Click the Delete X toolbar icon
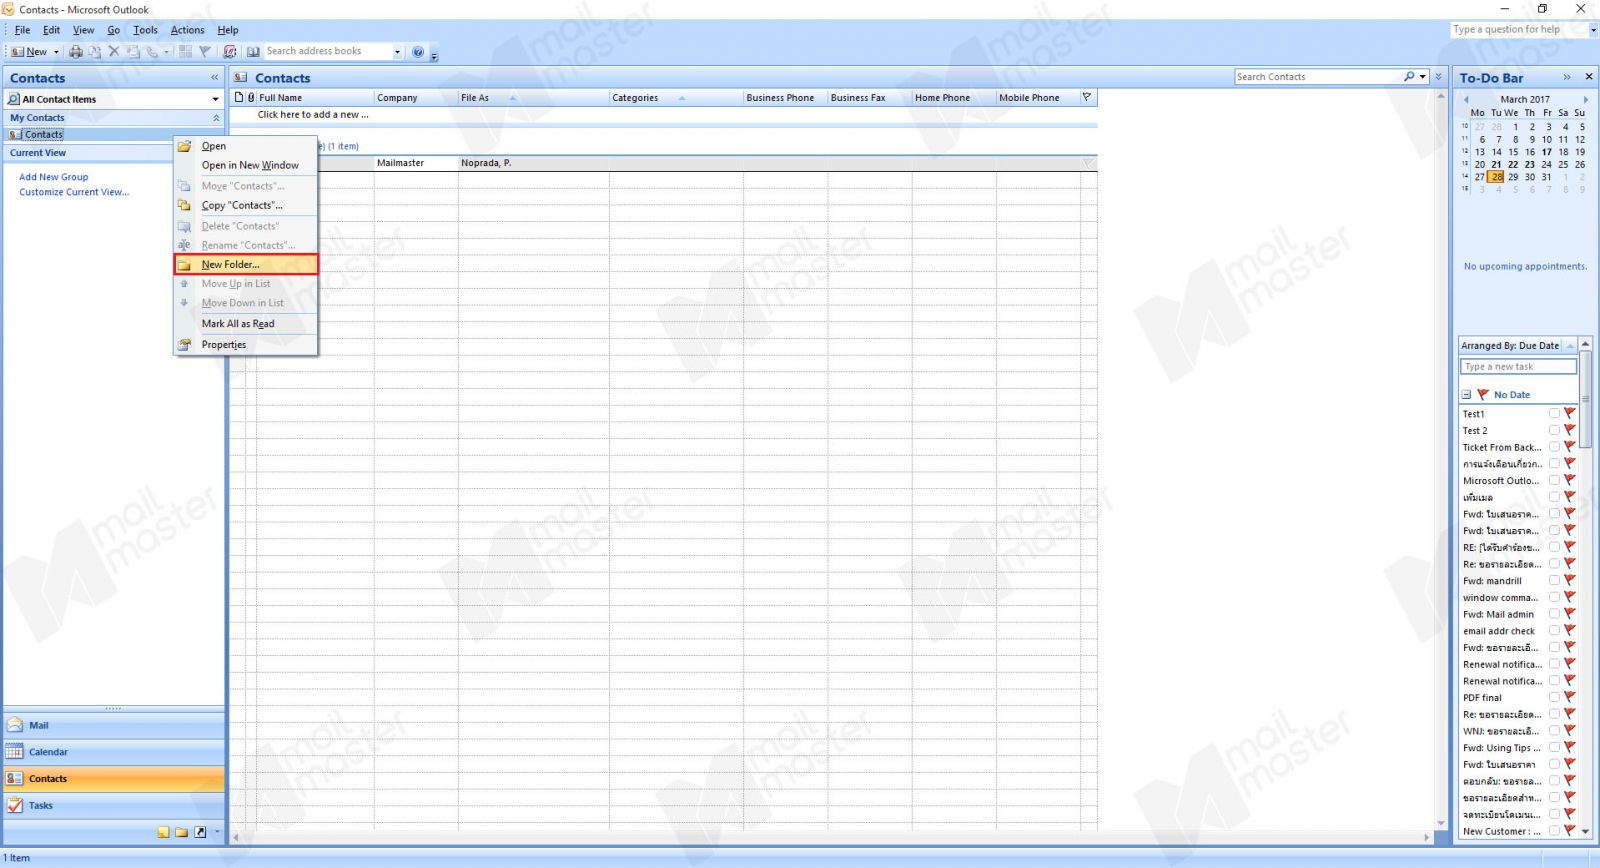The image size is (1600, 868). 114,52
